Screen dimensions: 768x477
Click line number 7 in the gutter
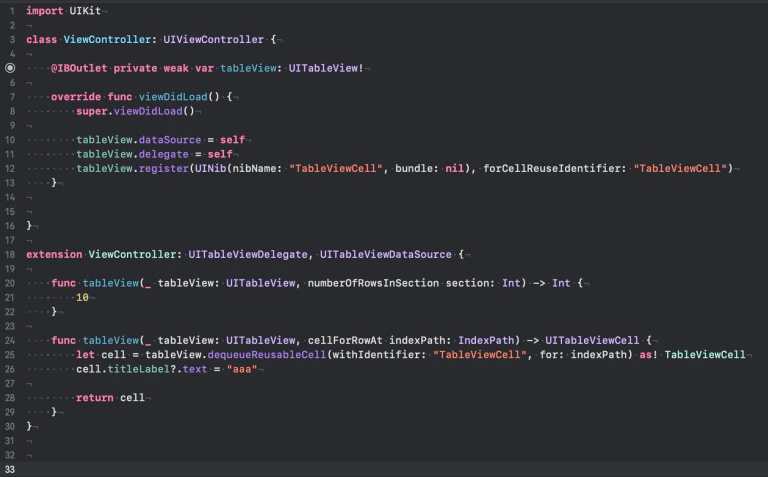(12, 97)
